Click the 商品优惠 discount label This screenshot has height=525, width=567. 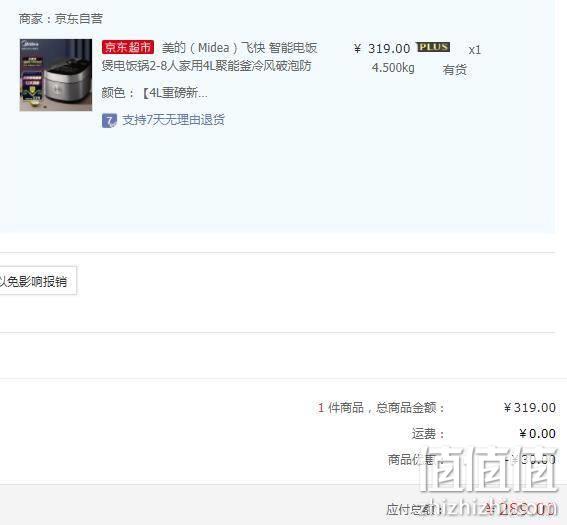coord(411,460)
